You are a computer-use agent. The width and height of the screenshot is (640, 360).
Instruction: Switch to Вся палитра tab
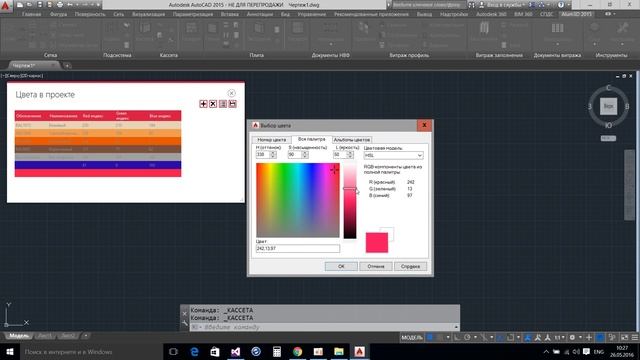311,139
